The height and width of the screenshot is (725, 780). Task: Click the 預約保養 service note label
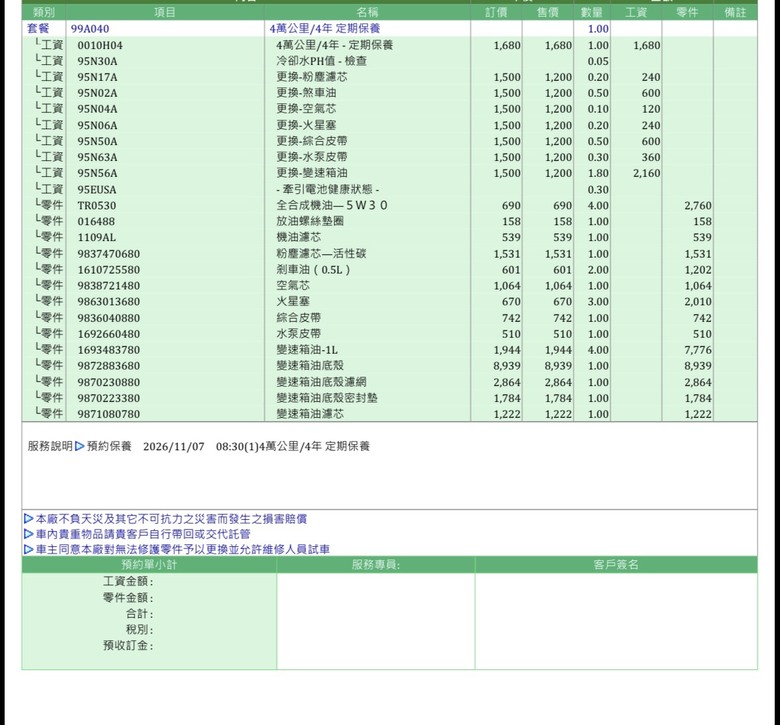pyautogui.click(x=109, y=446)
